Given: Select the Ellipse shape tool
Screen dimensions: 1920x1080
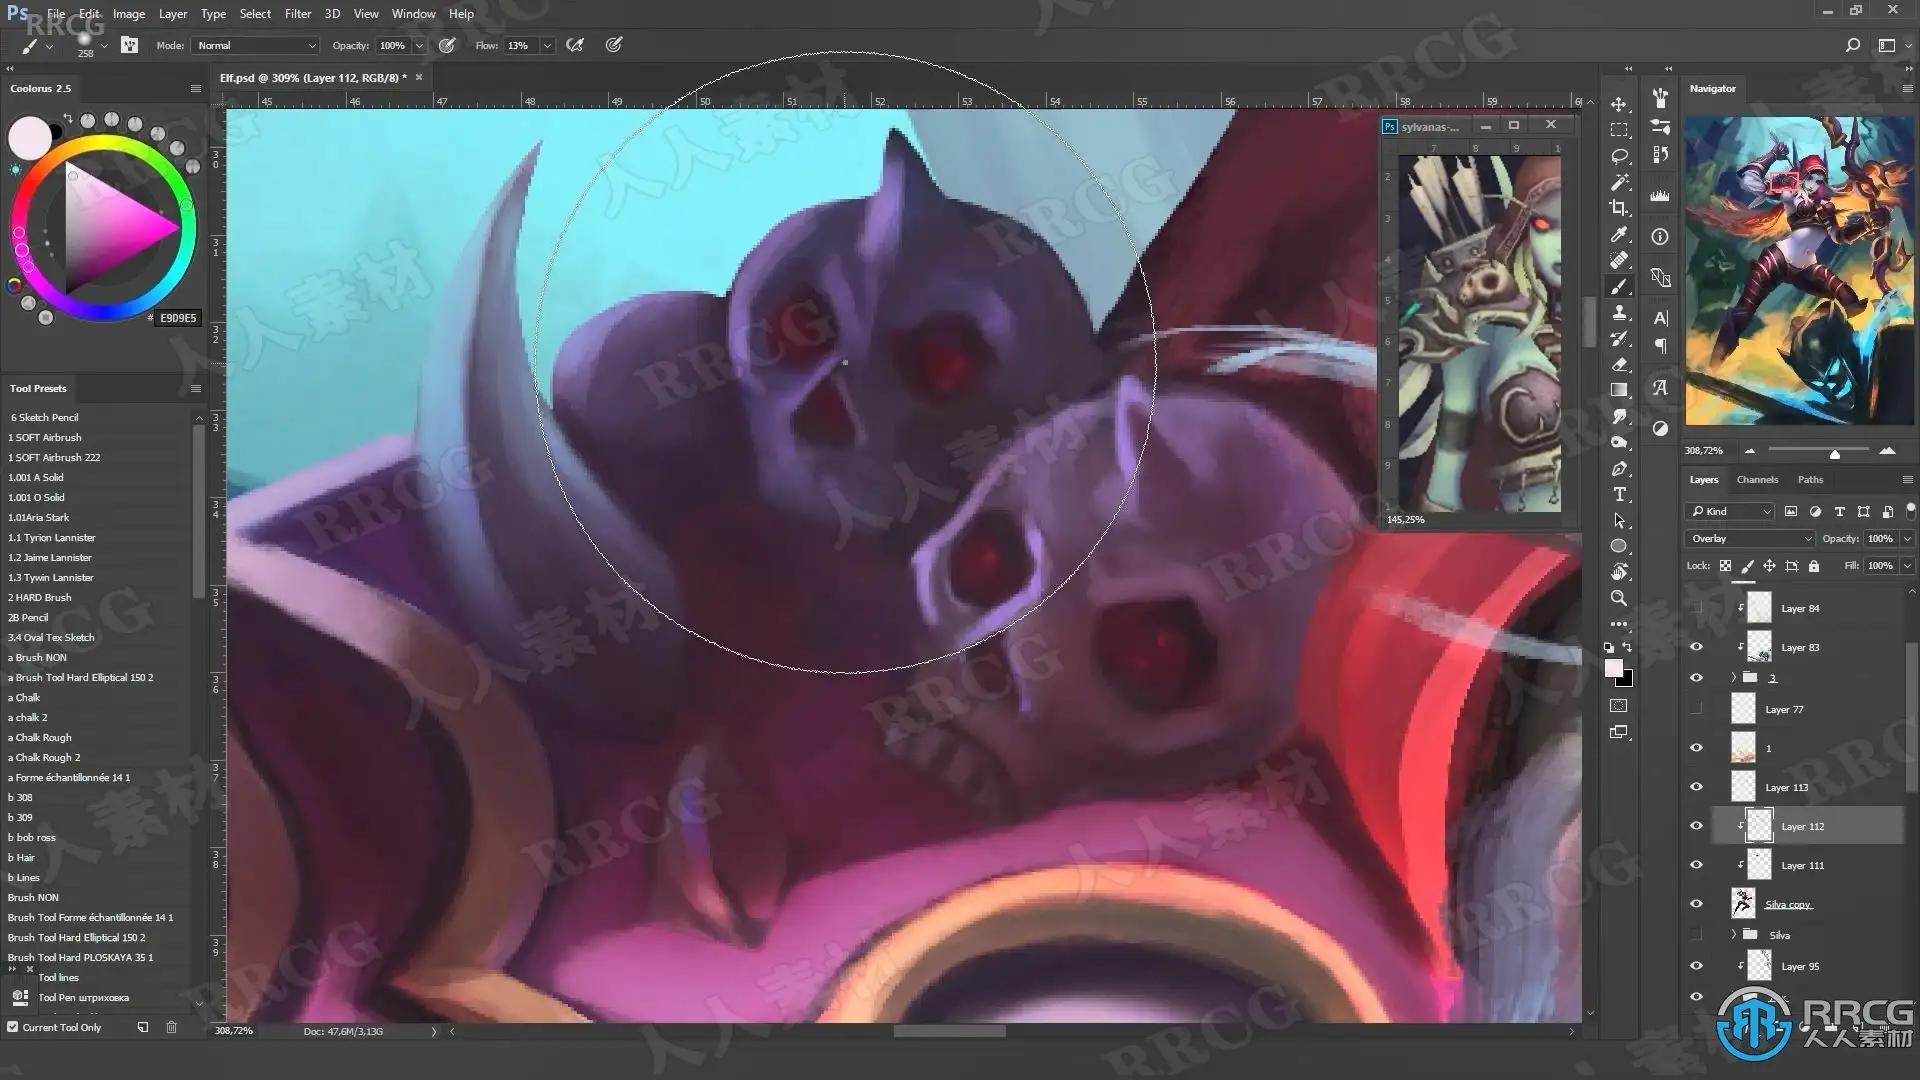Looking at the screenshot, I should pos(1619,546).
